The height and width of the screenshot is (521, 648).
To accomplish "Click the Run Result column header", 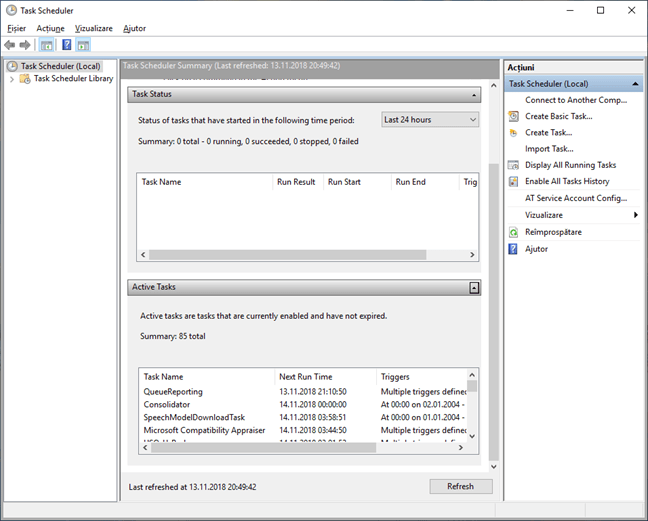I will coord(298,182).
